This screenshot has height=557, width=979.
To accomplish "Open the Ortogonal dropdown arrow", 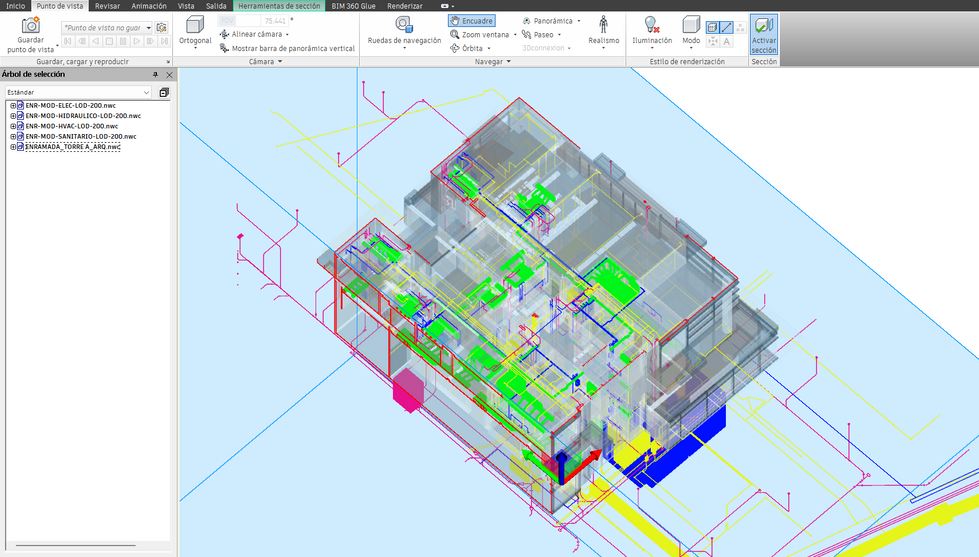I will (x=195, y=48).
